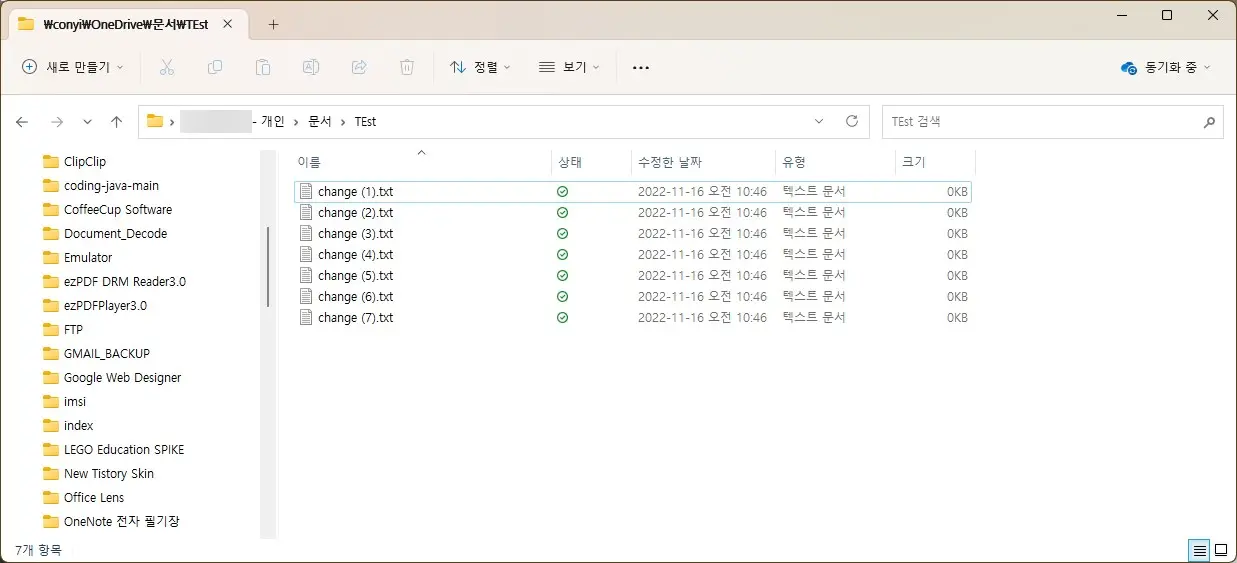Open the See more three-dots menu
This screenshot has height=563, width=1237.
pyautogui.click(x=641, y=67)
